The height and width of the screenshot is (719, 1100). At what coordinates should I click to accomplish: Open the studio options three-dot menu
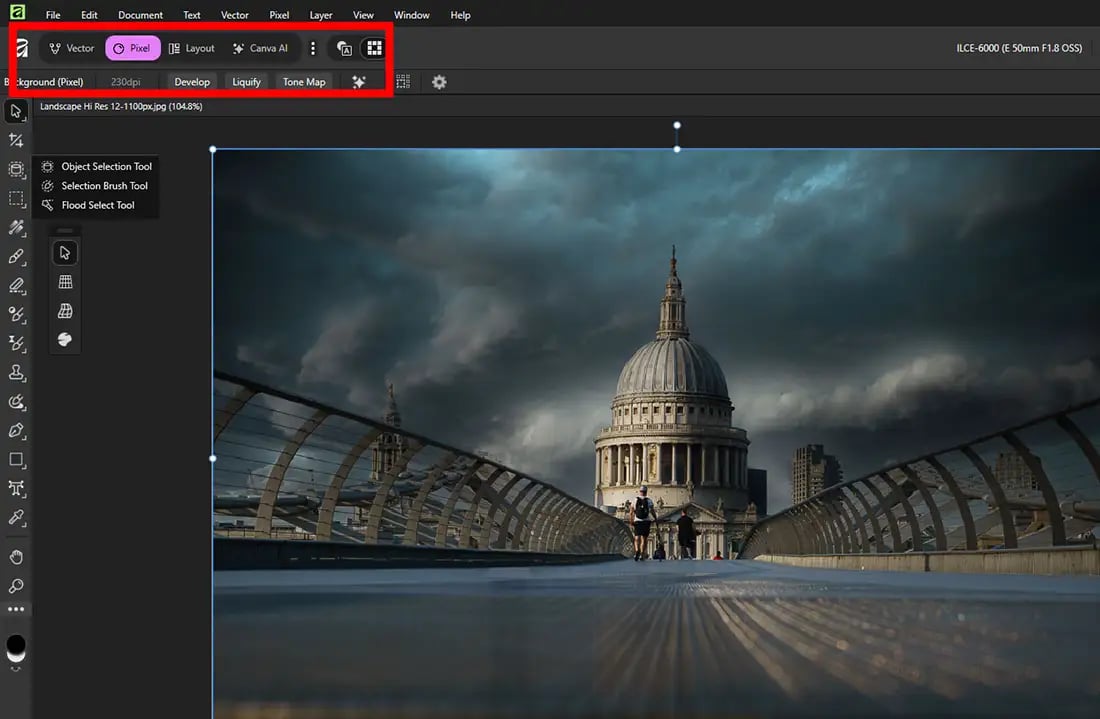(x=313, y=48)
